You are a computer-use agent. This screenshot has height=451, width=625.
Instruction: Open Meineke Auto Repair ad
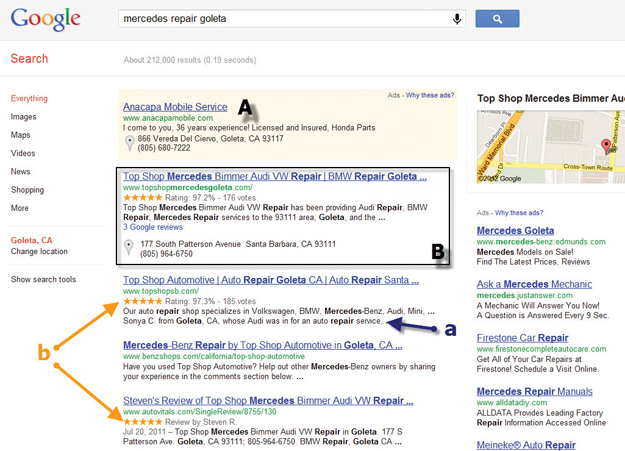pos(526,445)
